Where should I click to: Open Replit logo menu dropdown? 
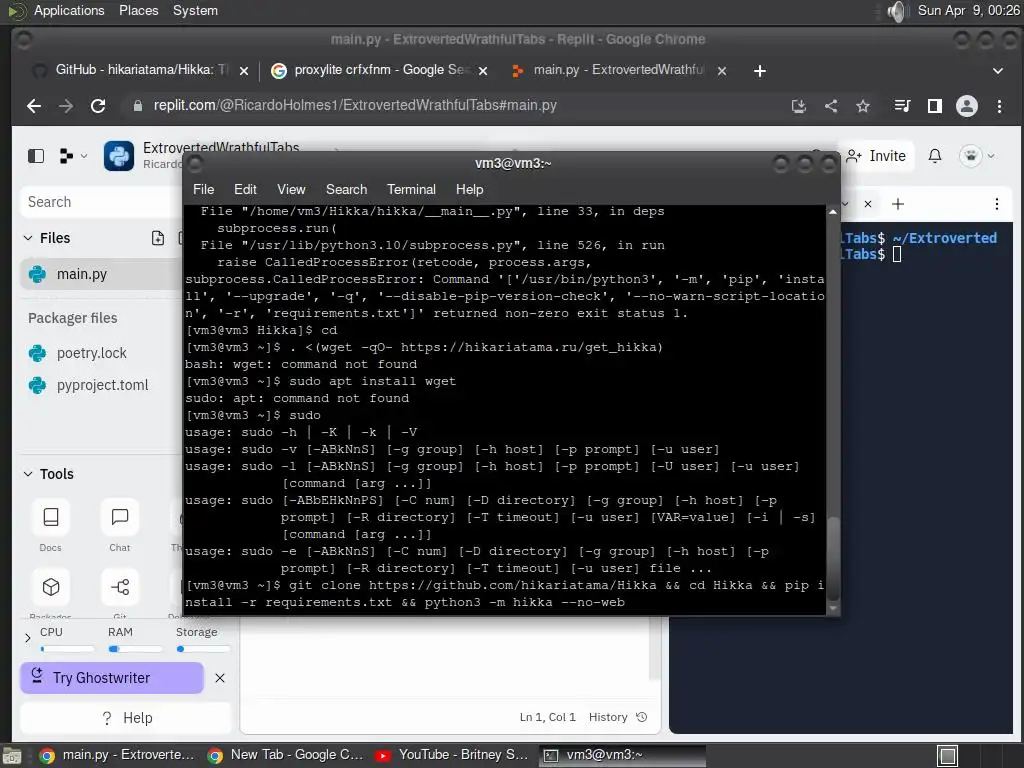73,156
